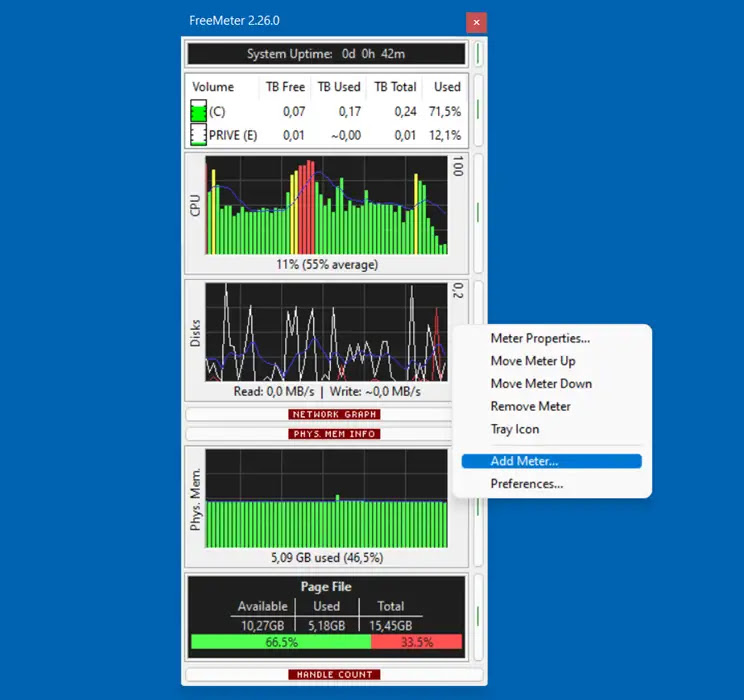Image resolution: width=744 pixels, height=700 pixels.
Task: Close the FreeMeter window
Action: click(476, 22)
